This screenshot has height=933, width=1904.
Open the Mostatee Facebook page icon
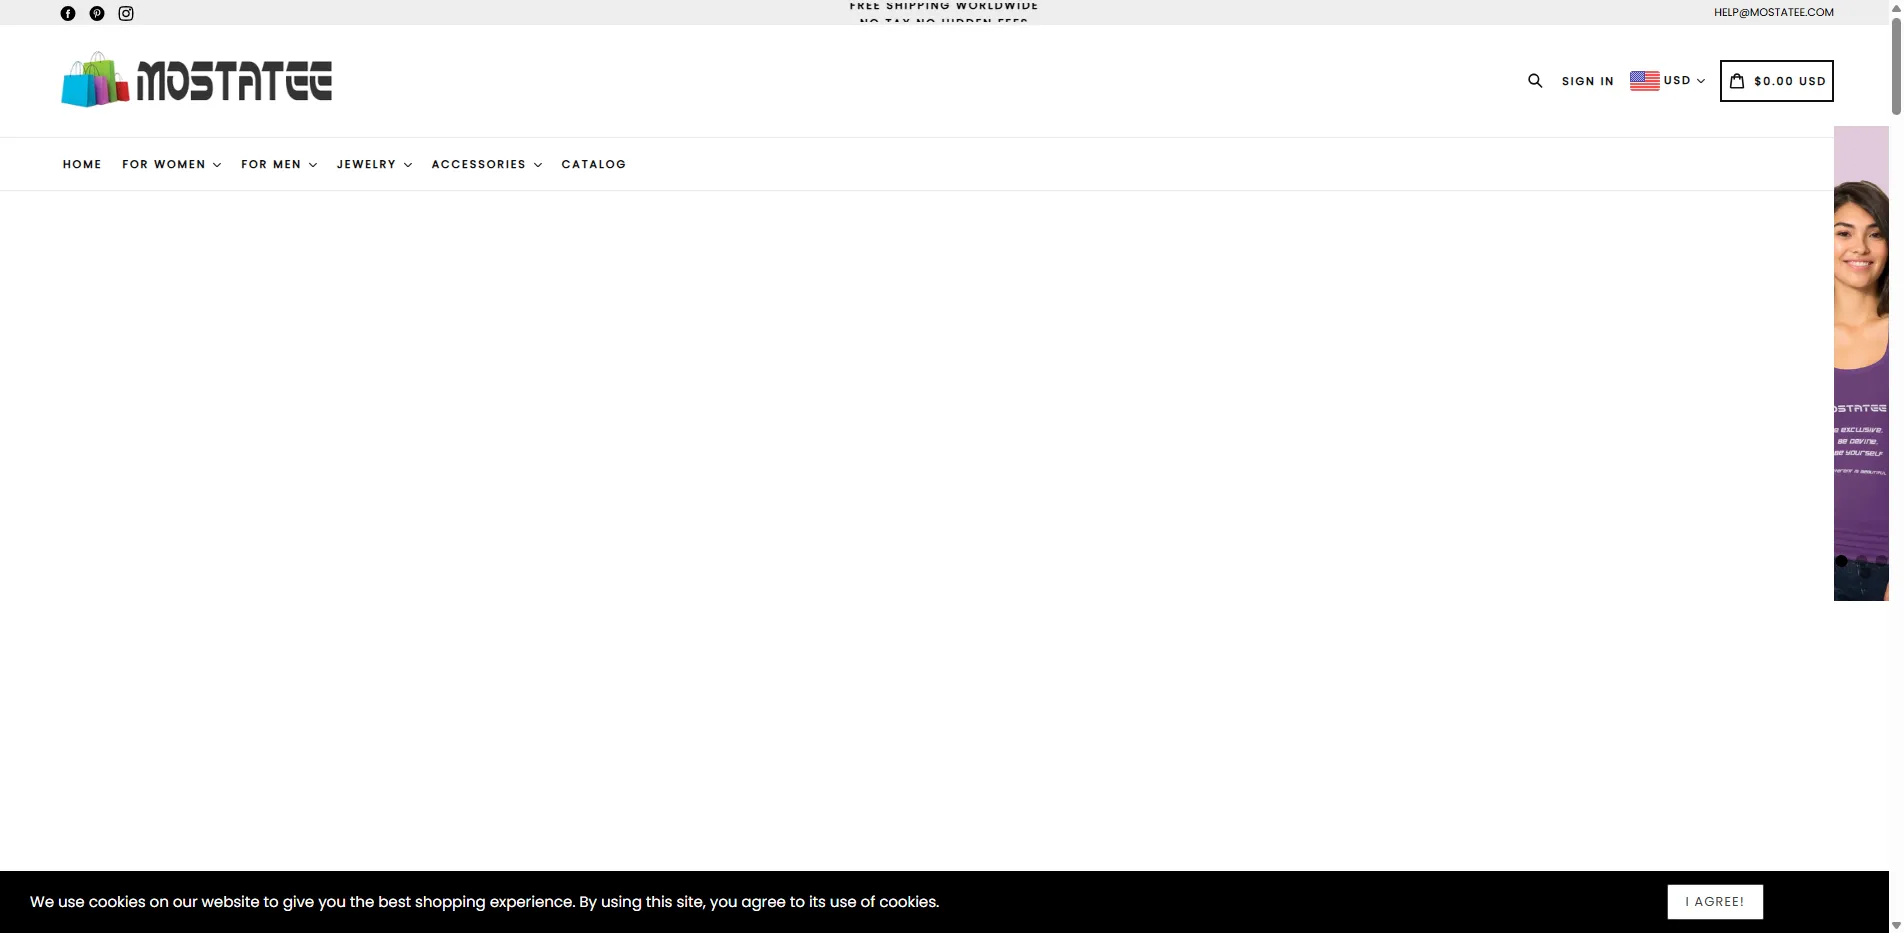(68, 13)
